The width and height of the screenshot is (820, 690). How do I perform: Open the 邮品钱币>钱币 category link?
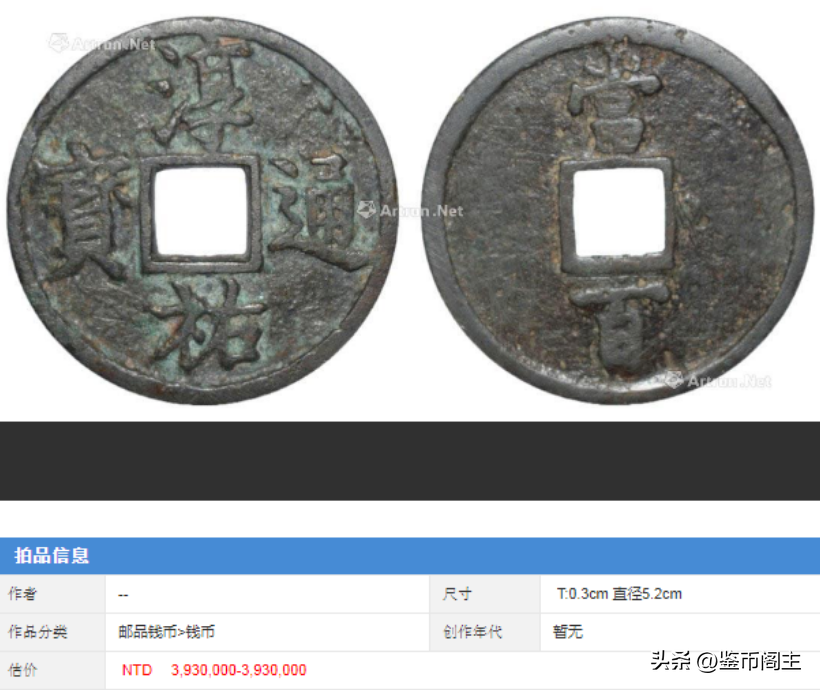coord(166,632)
